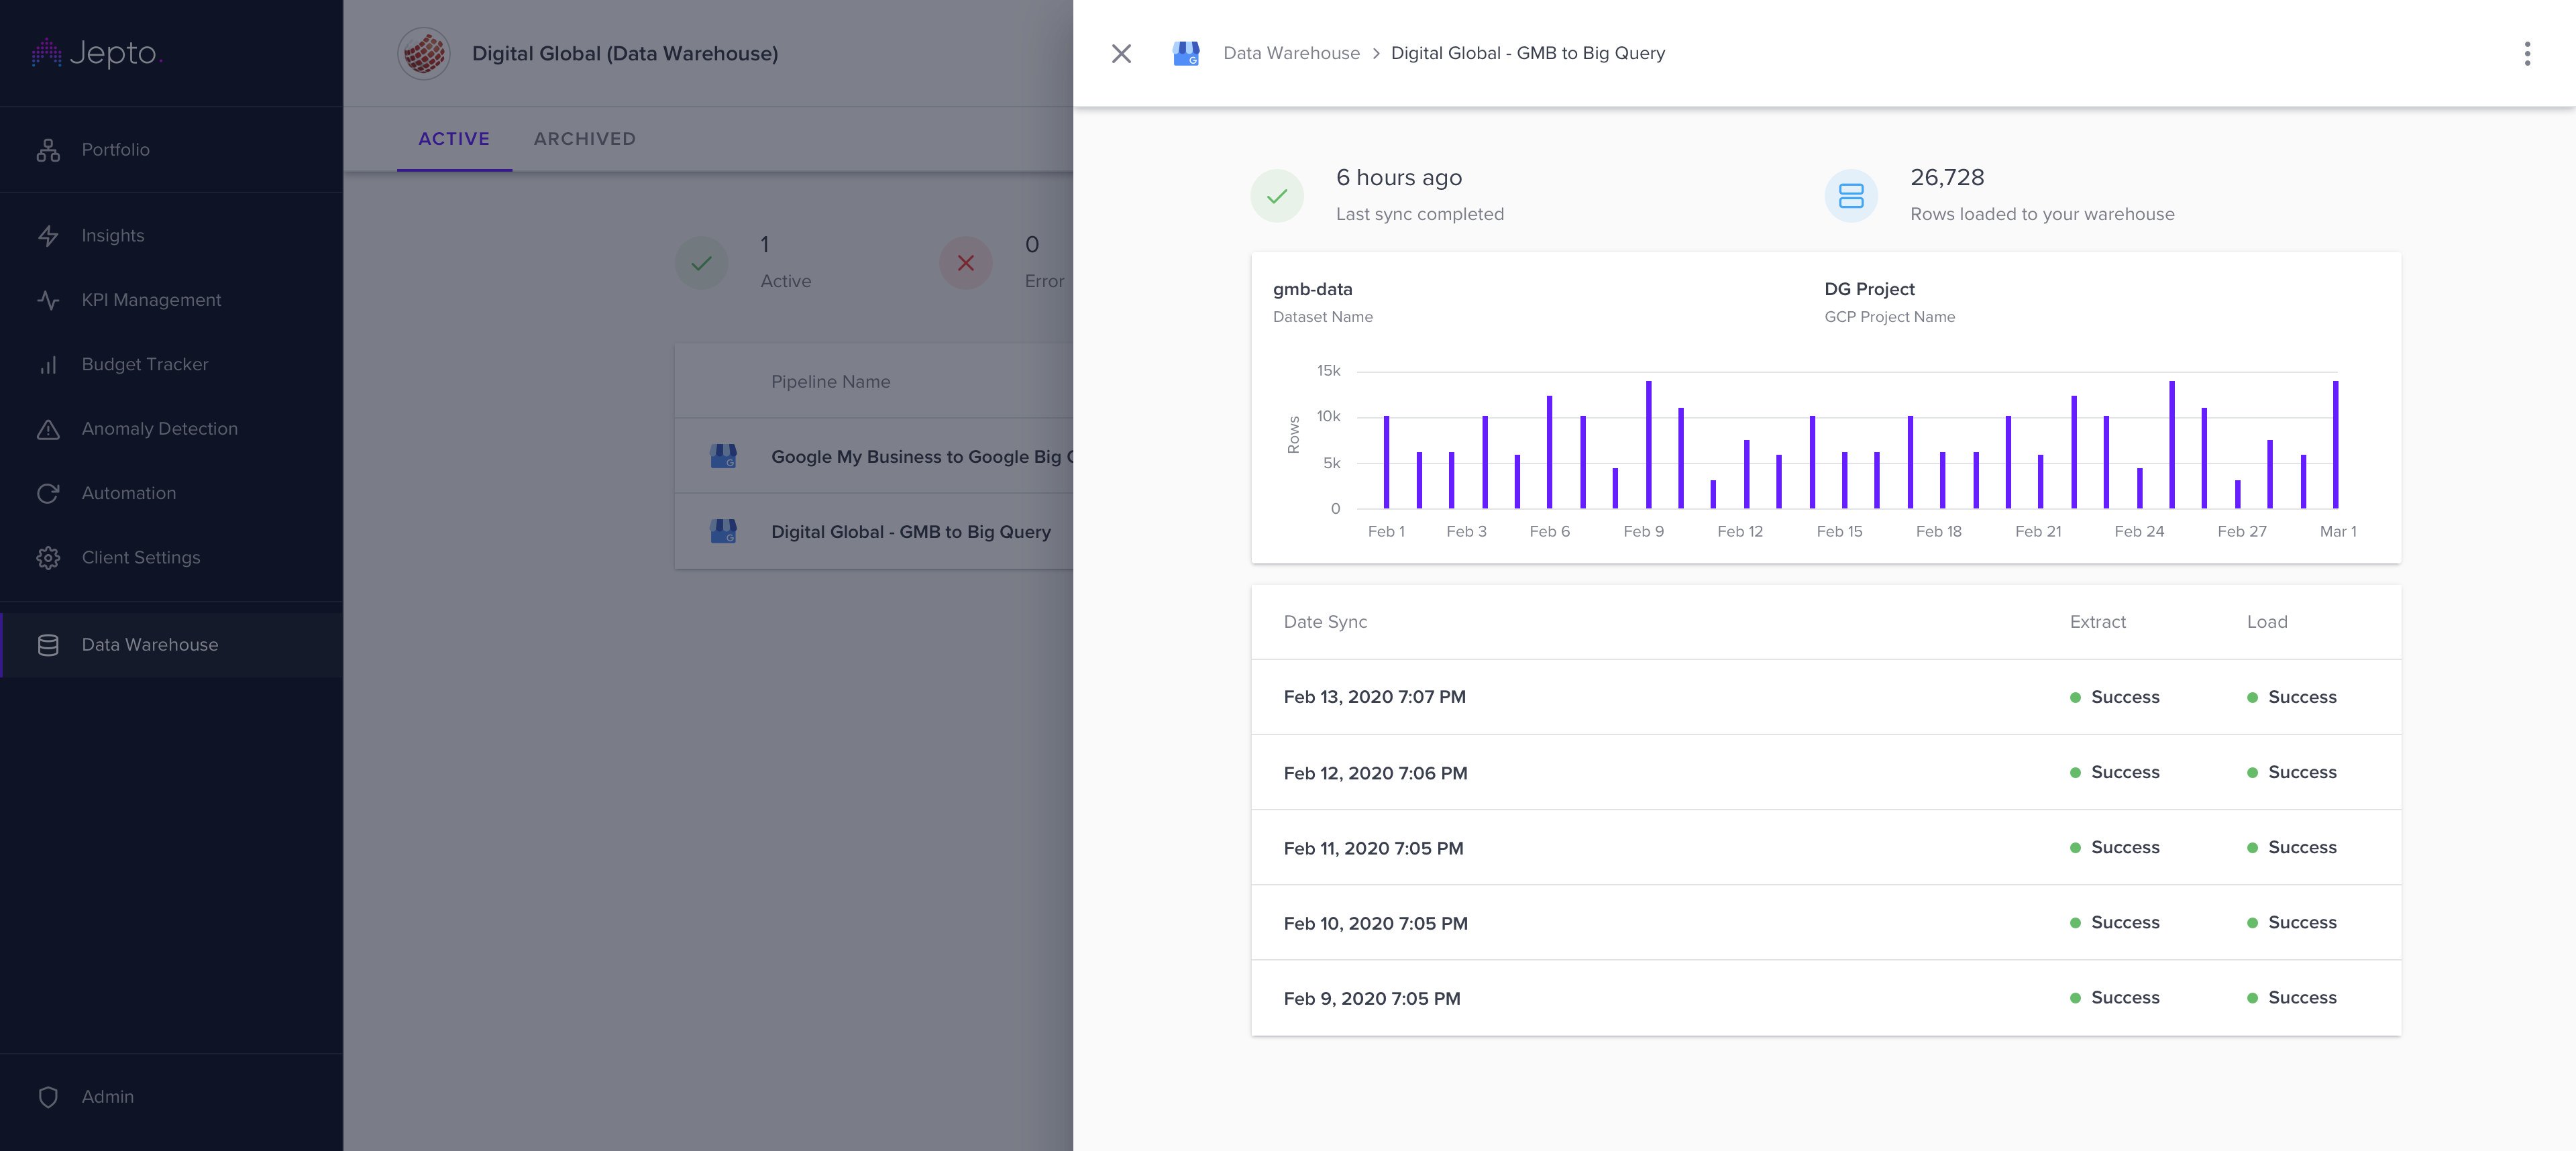Image resolution: width=2576 pixels, height=1151 pixels.
Task: Click the Load column header
Action: (x=2267, y=622)
